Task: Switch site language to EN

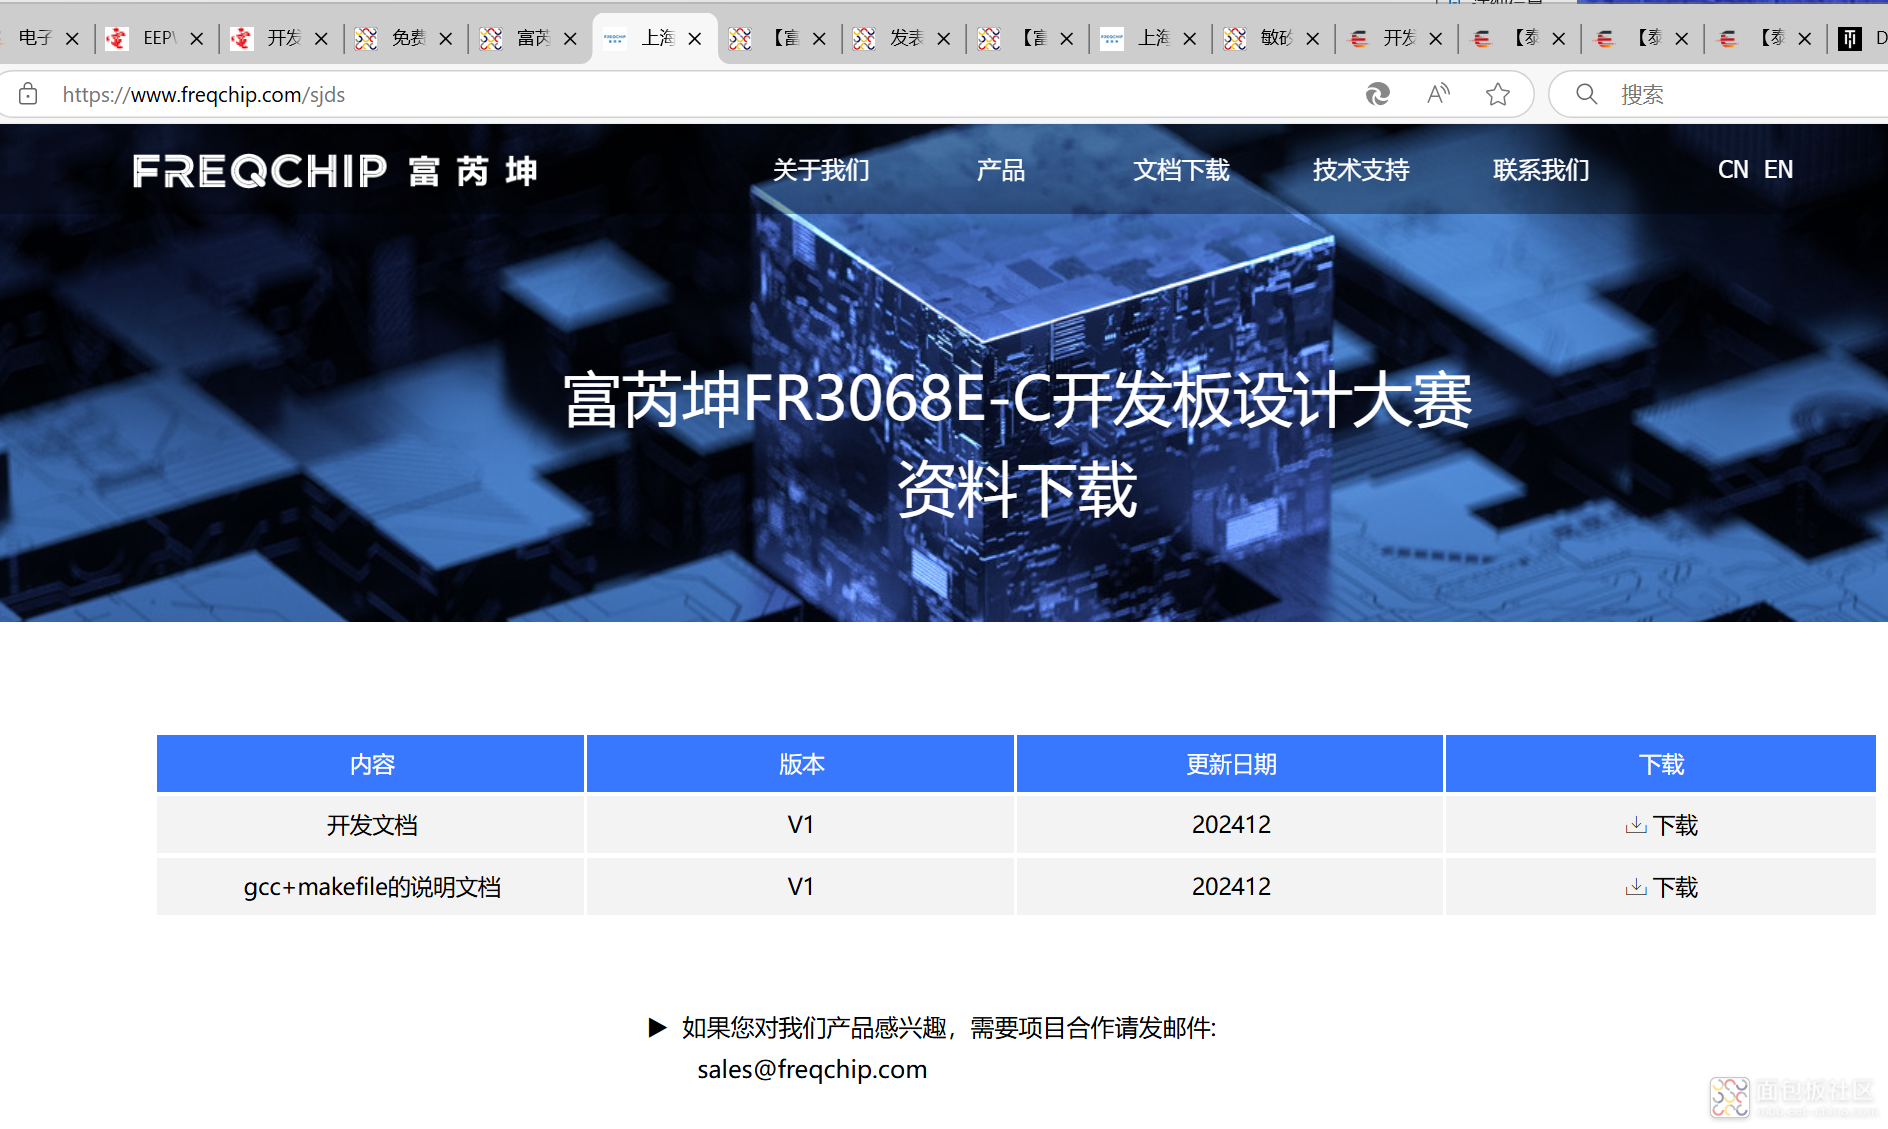Action: (x=1778, y=170)
